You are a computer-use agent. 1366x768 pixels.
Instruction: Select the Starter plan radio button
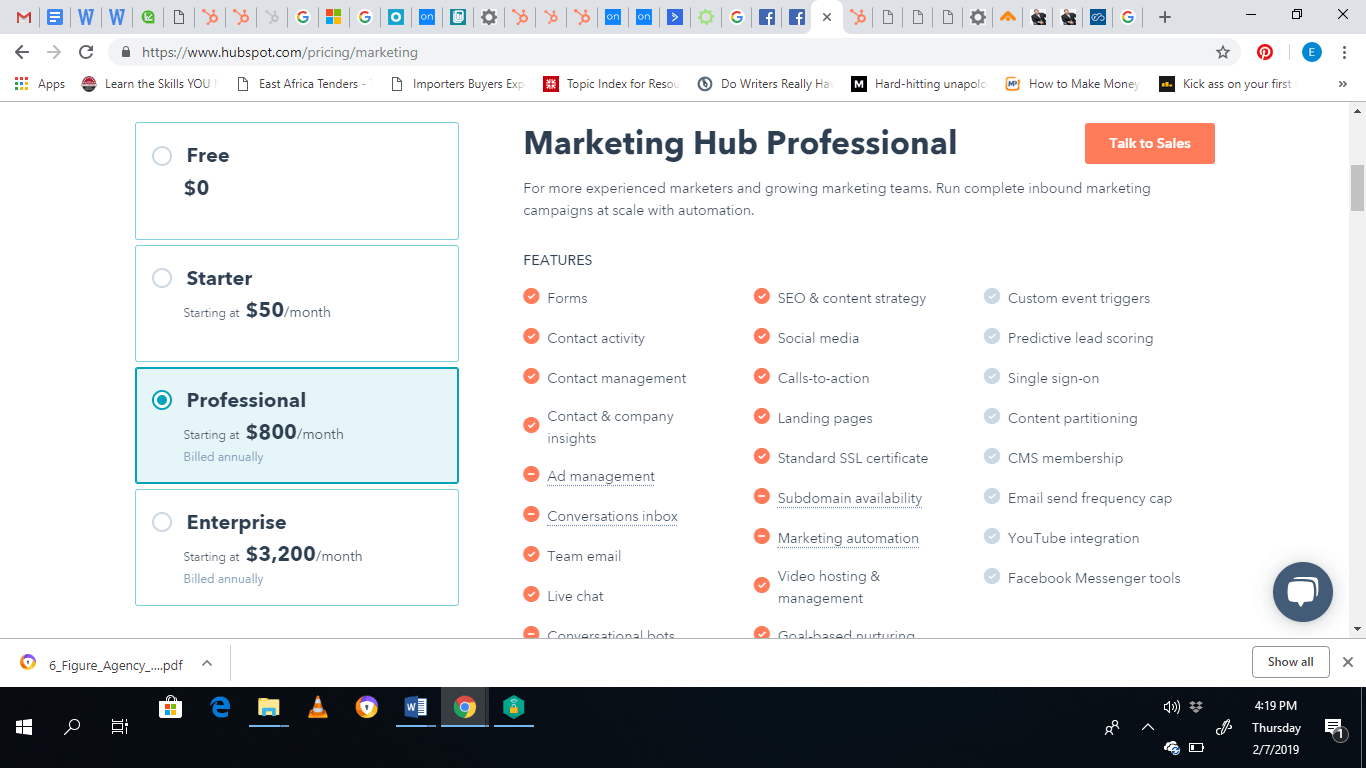[162, 278]
